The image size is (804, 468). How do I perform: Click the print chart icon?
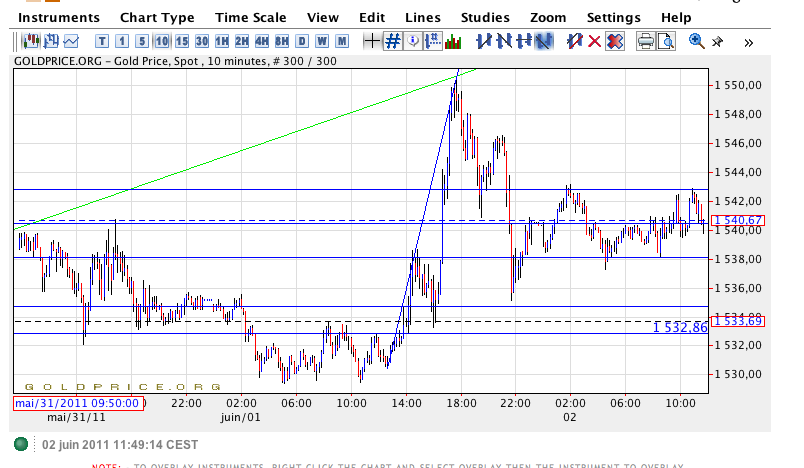[x=646, y=41]
